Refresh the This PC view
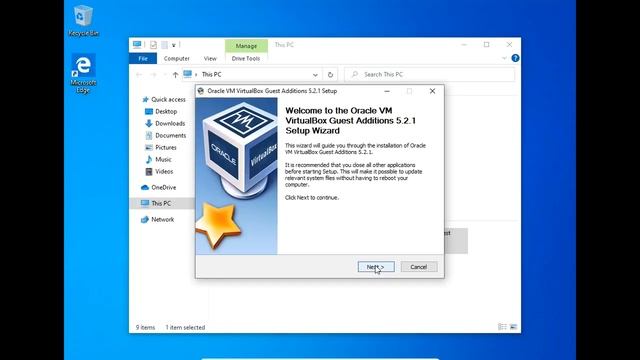 [330, 75]
